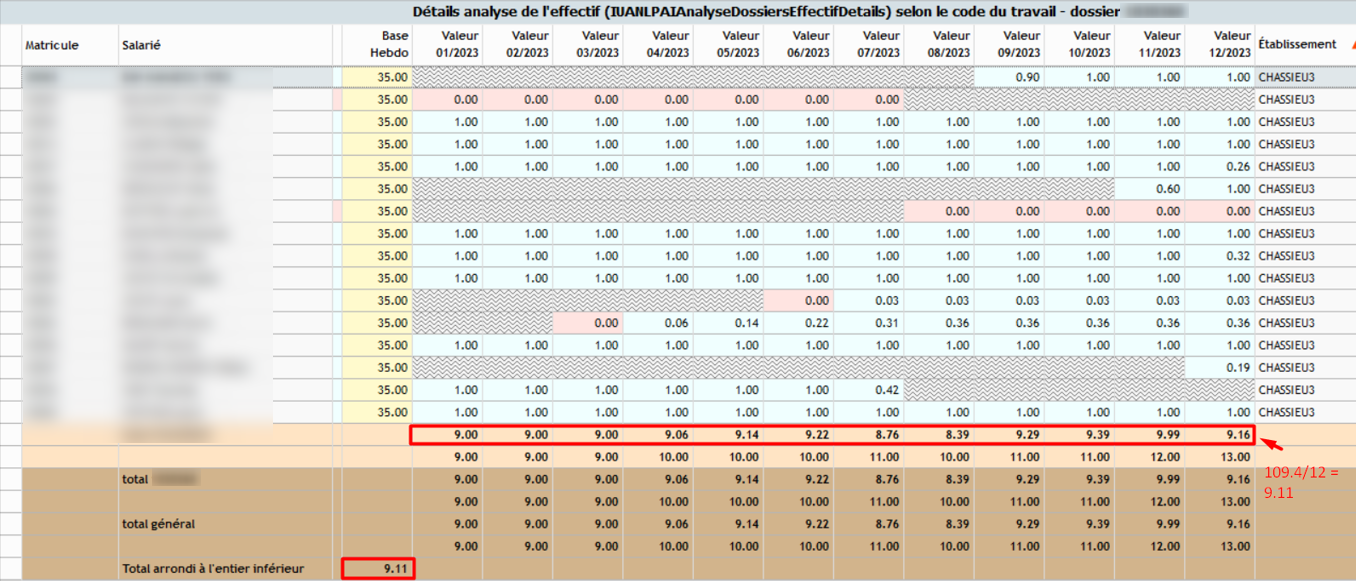Sort by the Matricule column header
Viewport: 1356px width, 581px height.
tap(52, 45)
